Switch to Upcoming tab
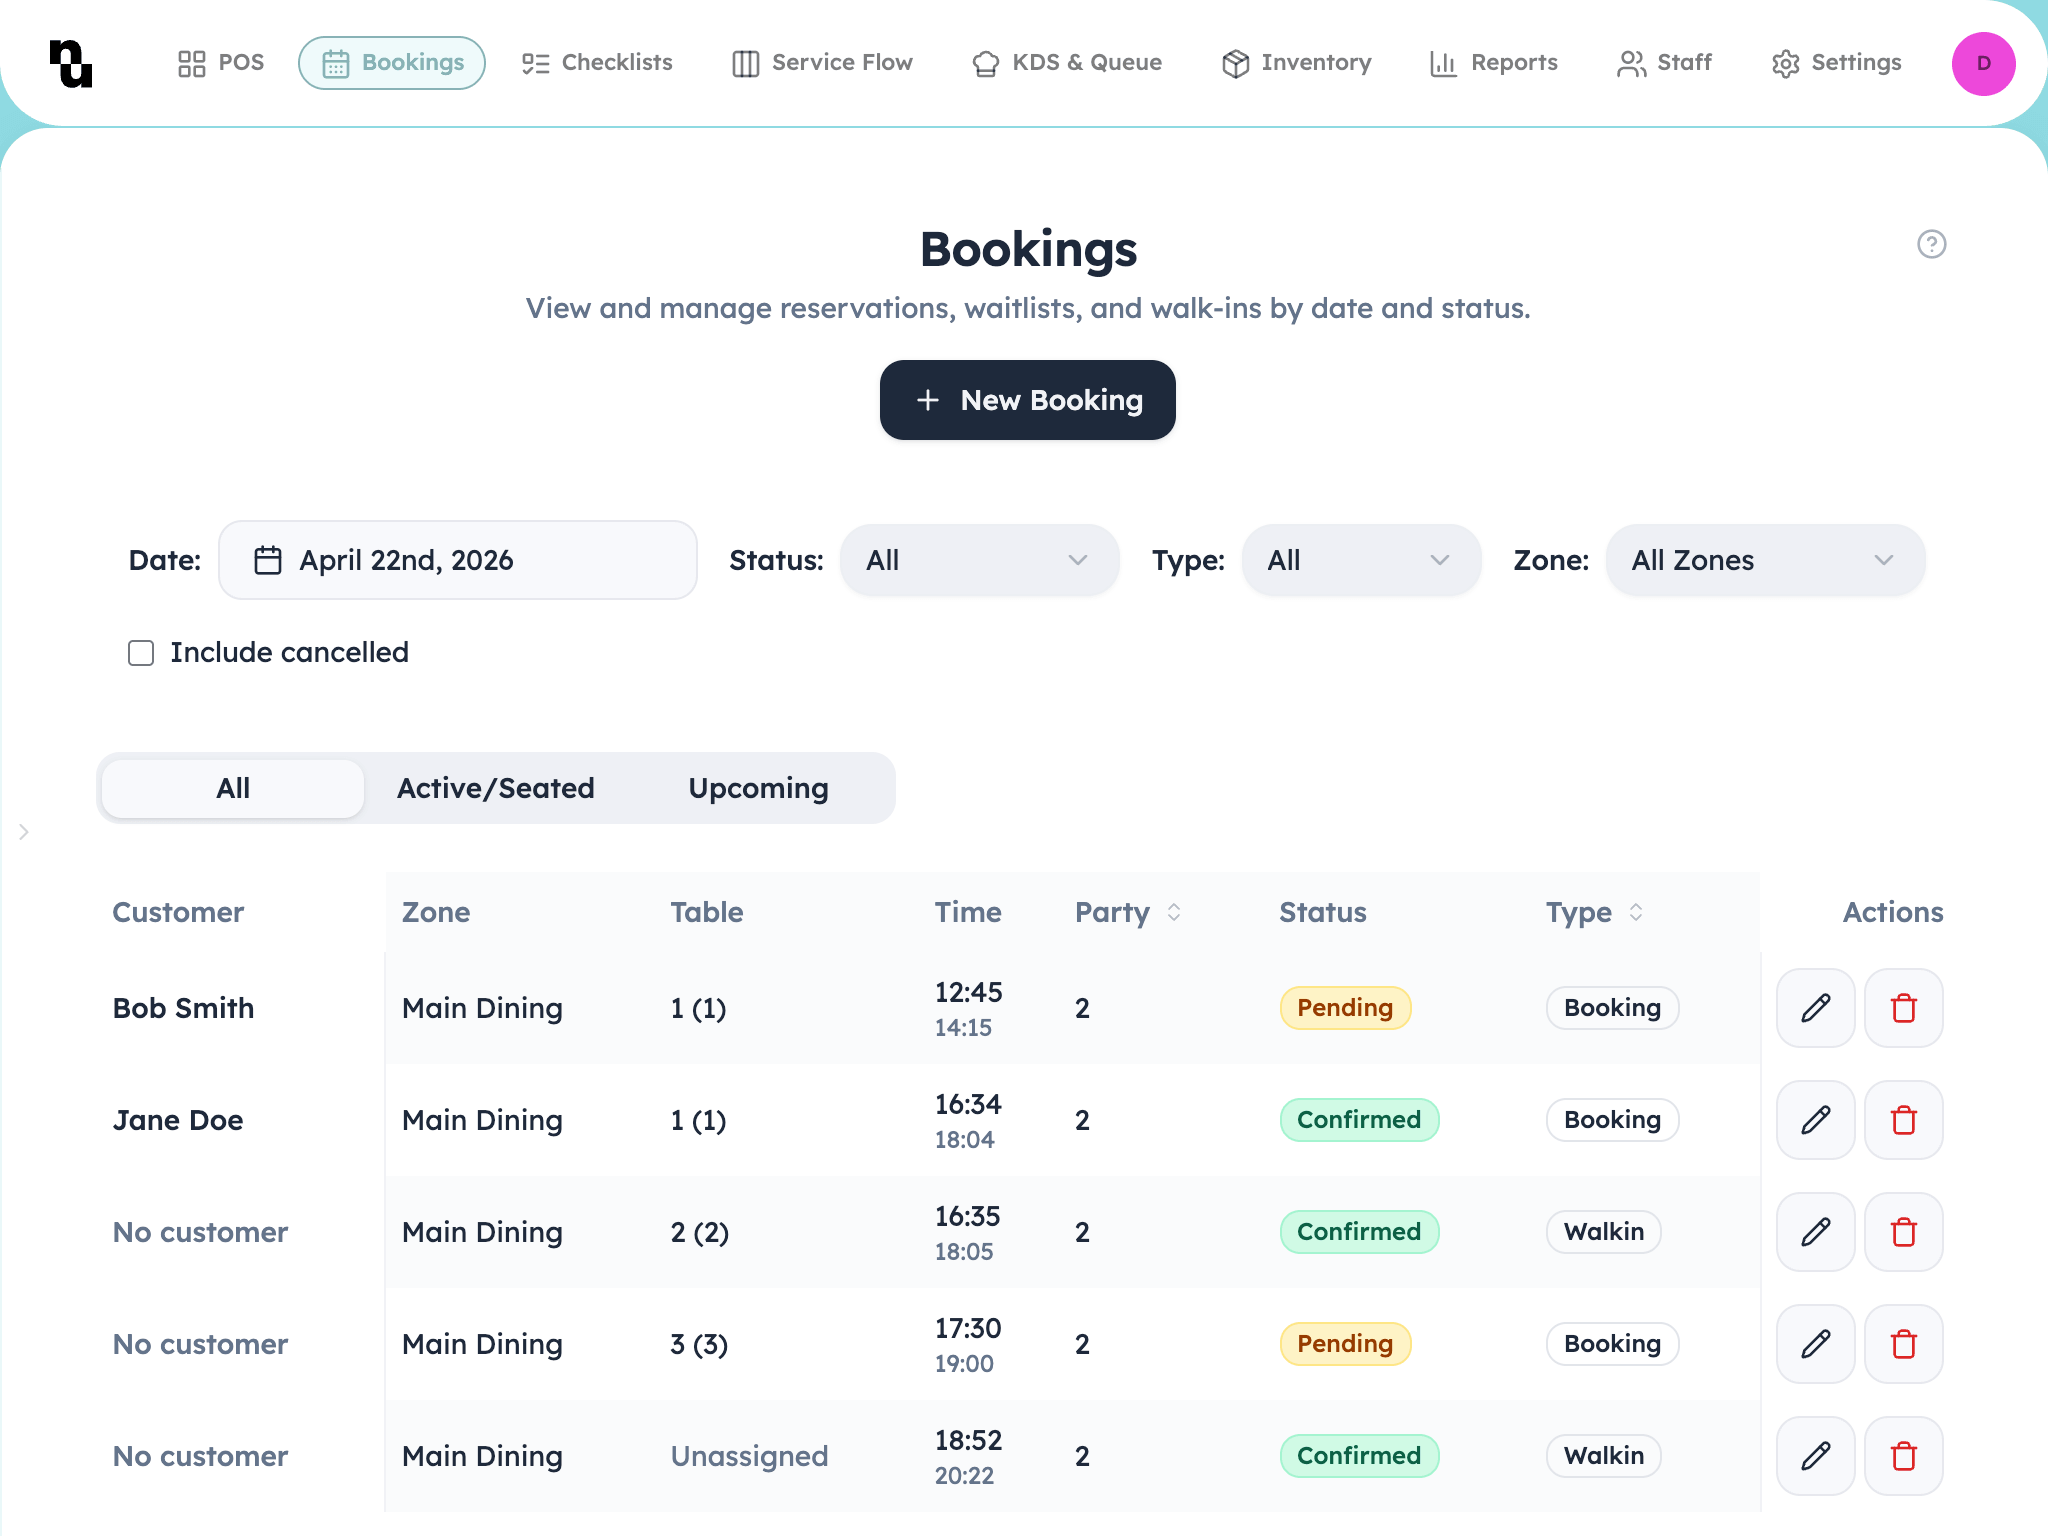 click(x=758, y=788)
